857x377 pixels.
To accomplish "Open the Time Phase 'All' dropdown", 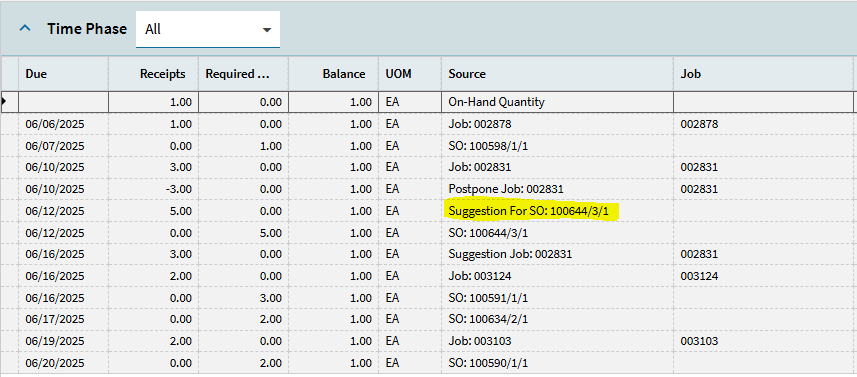I will click(208, 30).
